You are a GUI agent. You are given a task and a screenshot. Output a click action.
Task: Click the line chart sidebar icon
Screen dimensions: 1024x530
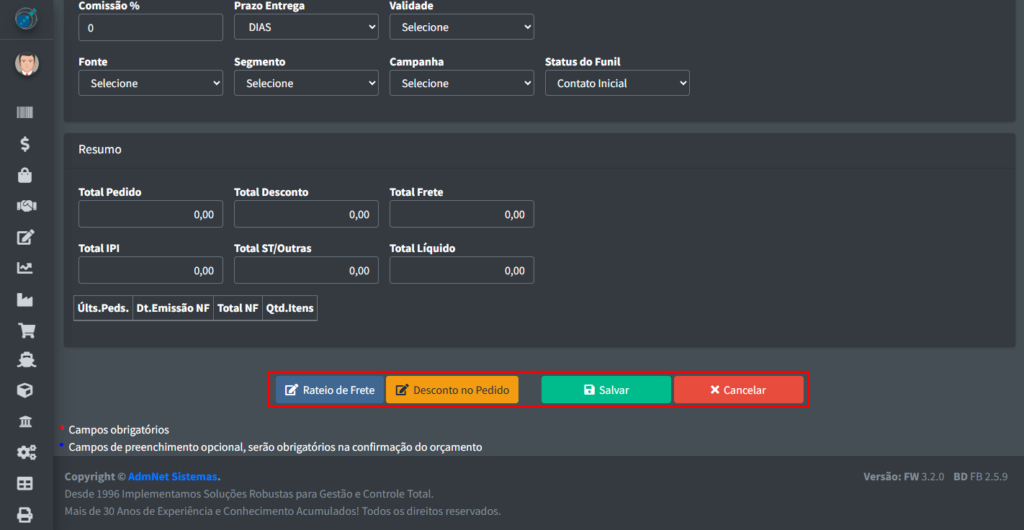tap(25, 268)
